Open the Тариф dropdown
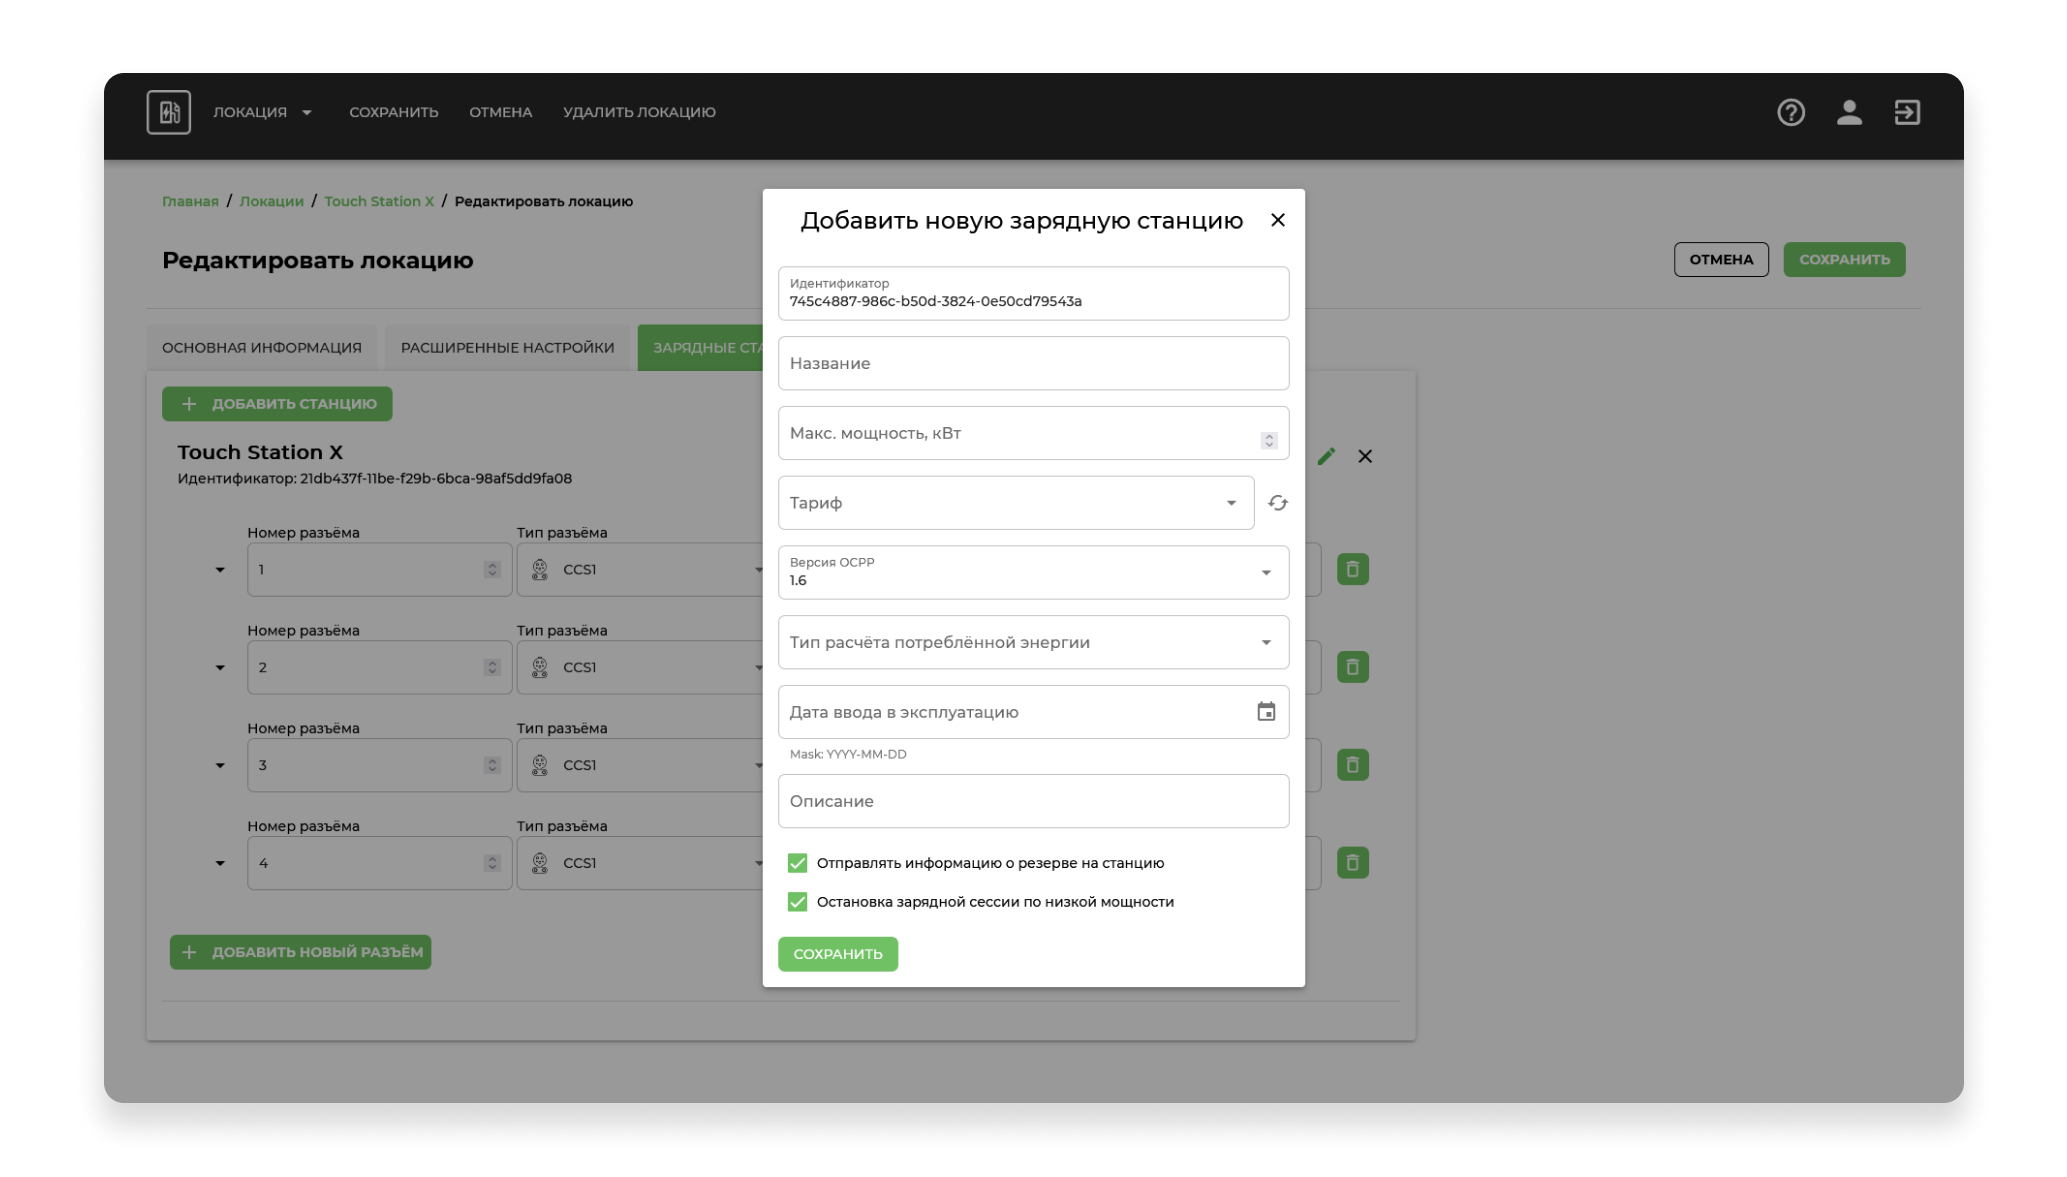Viewport: 2067px width, 1177px height. pos(1015,503)
